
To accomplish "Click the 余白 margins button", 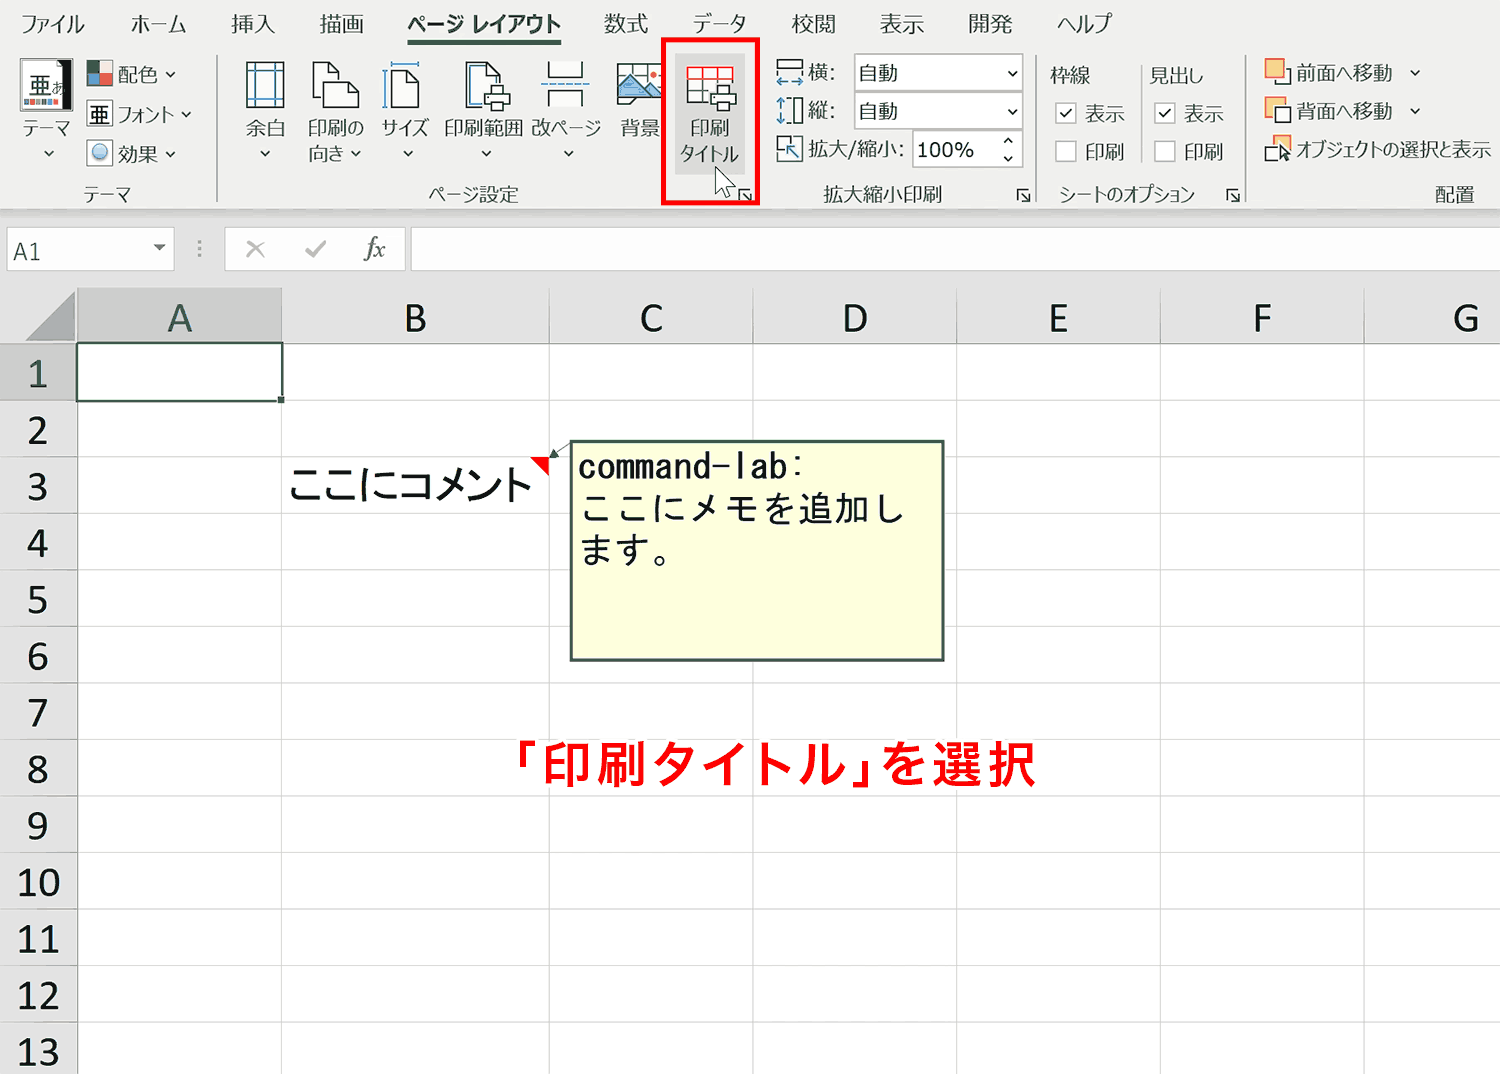I will (x=265, y=111).
